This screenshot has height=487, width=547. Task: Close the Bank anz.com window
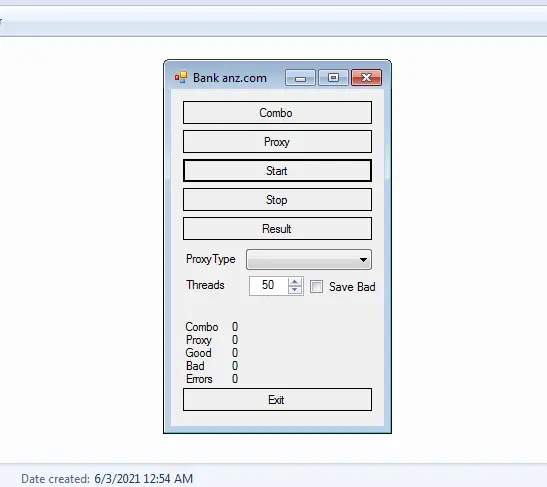[x=366, y=77]
